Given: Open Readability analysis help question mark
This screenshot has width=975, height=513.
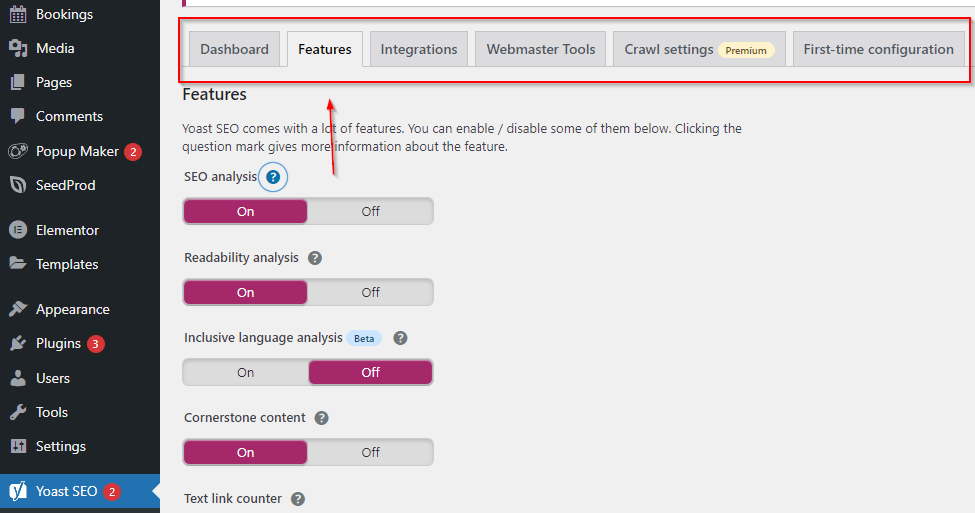Looking at the screenshot, I should 315,258.
